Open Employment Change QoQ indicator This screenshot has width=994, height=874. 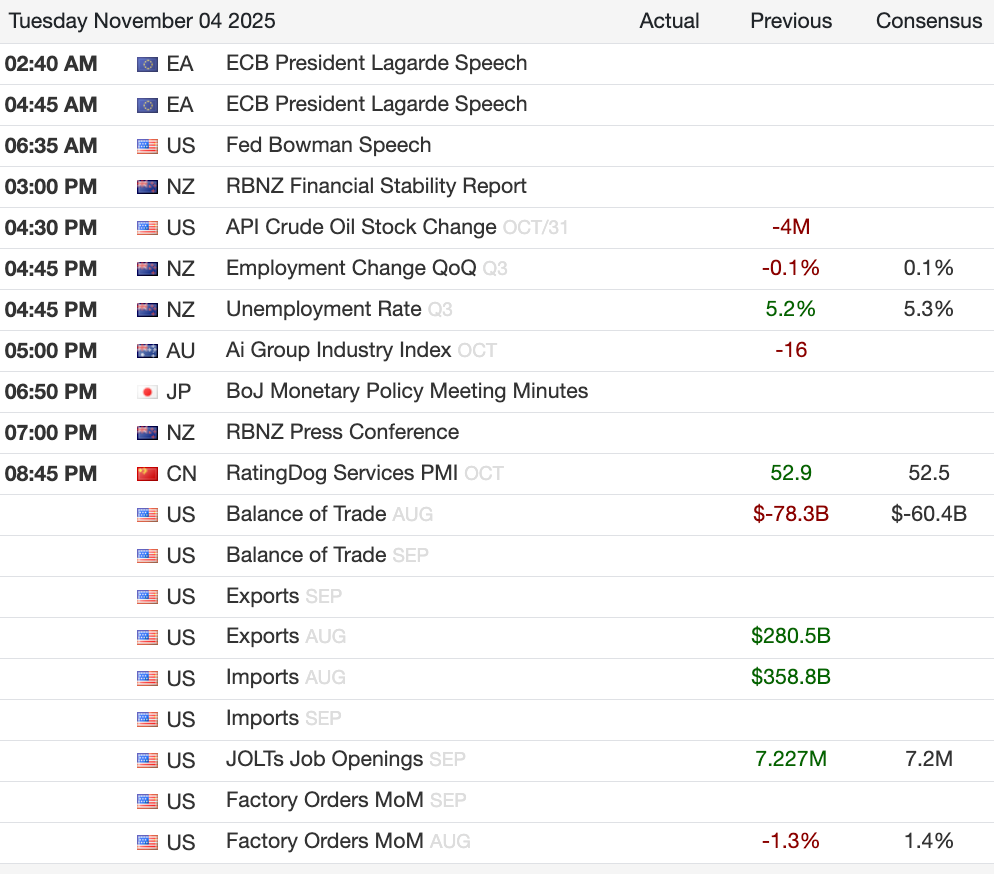[351, 268]
